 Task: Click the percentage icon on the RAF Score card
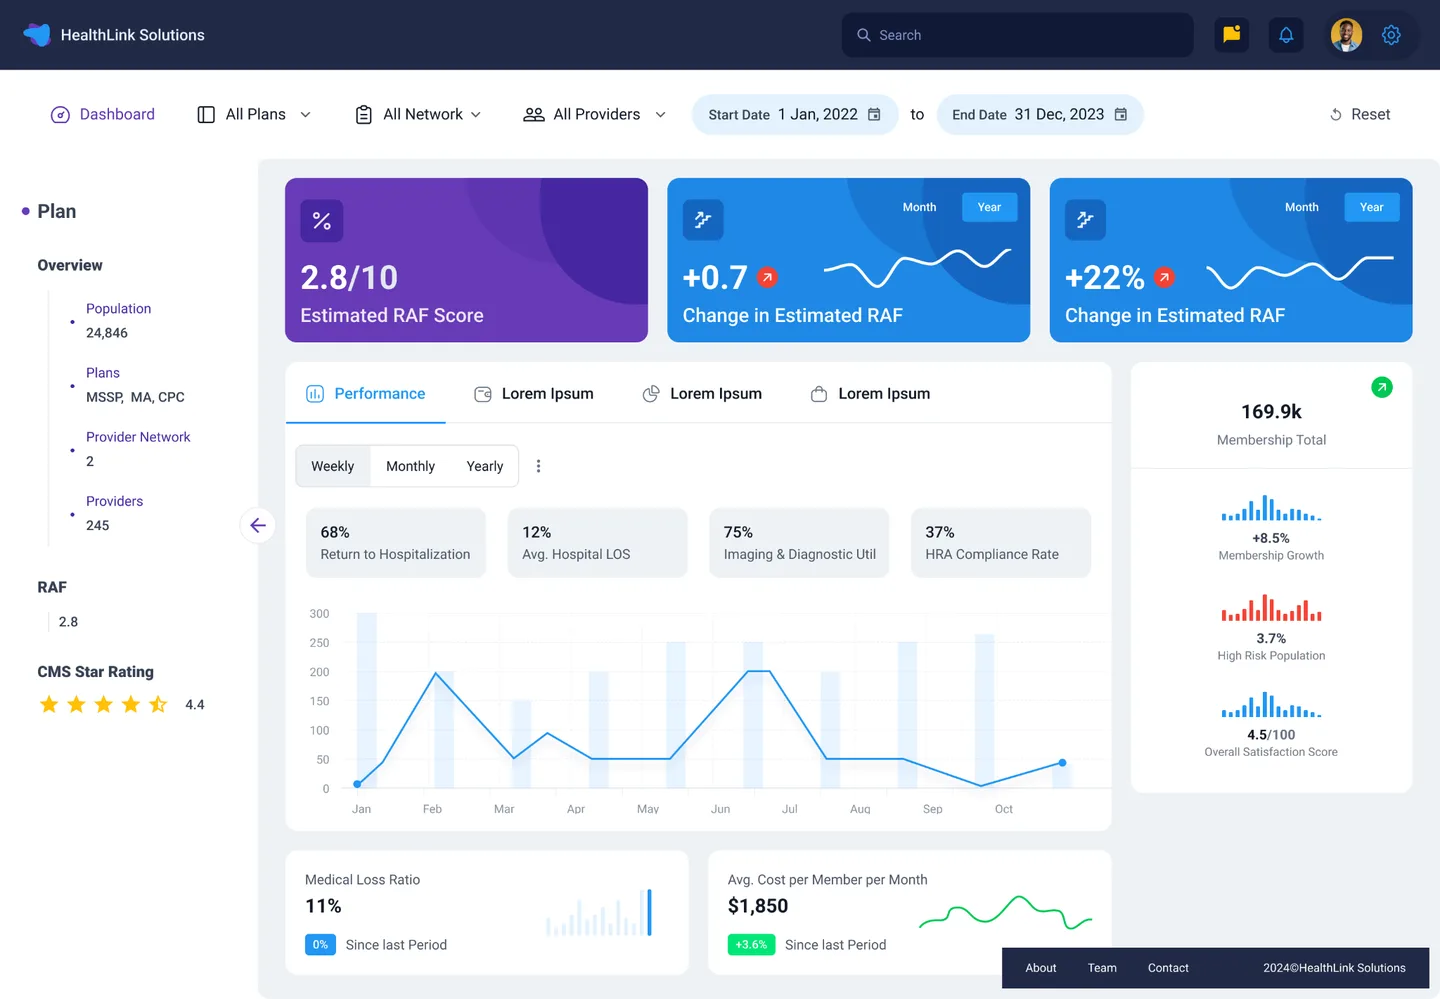pyautogui.click(x=321, y=220)
